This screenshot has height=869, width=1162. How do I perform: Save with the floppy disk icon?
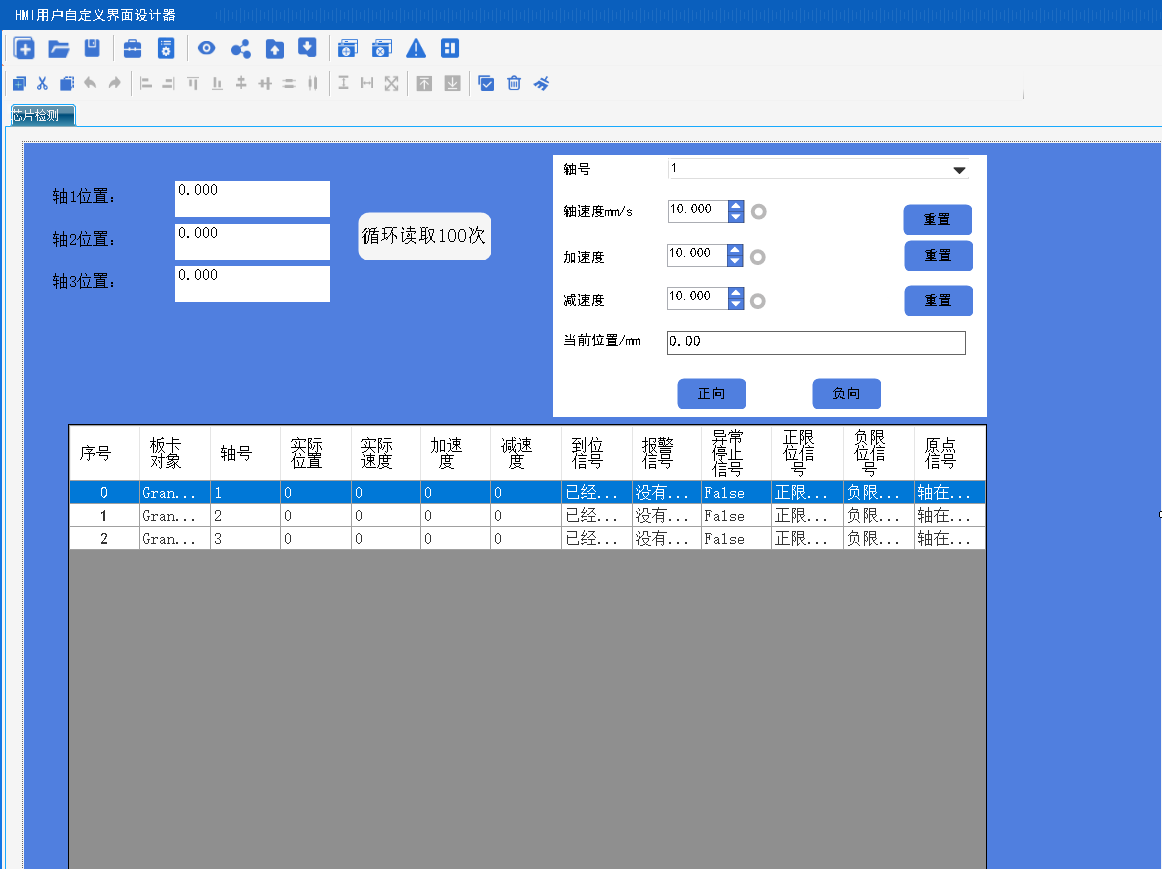pyautogui.click(x=92, y=48)
